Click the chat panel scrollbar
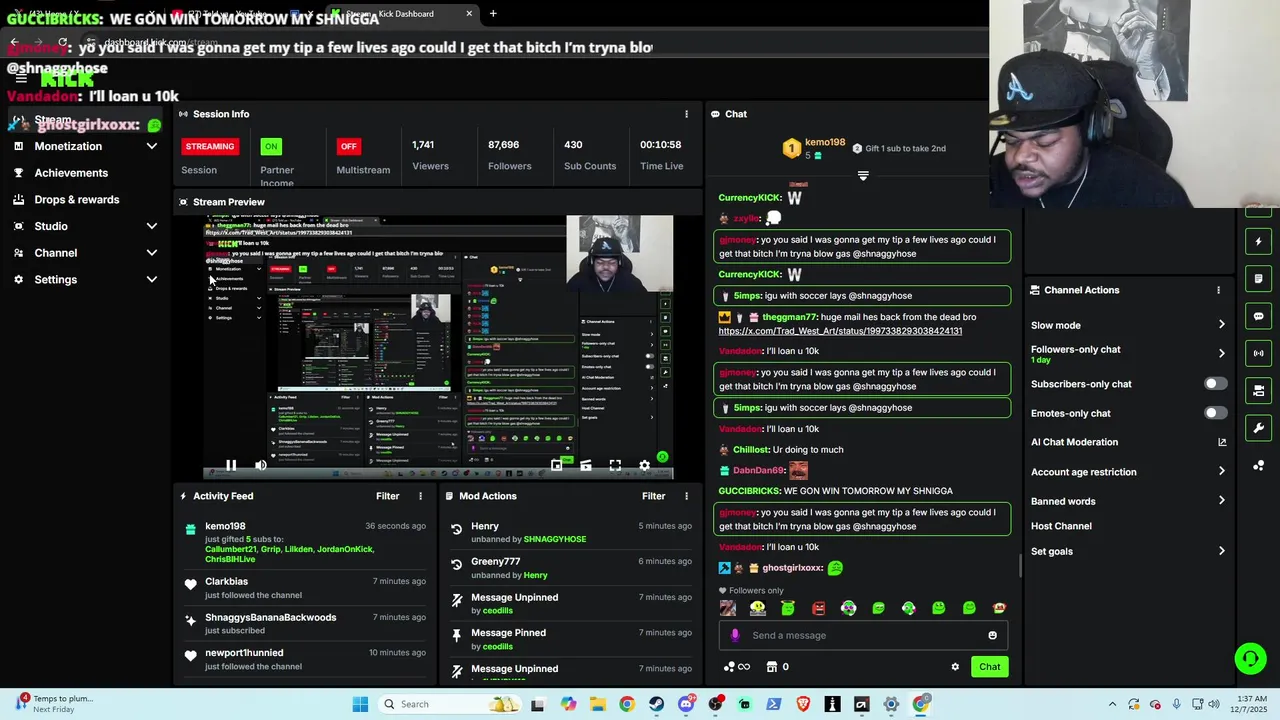 1020,566
